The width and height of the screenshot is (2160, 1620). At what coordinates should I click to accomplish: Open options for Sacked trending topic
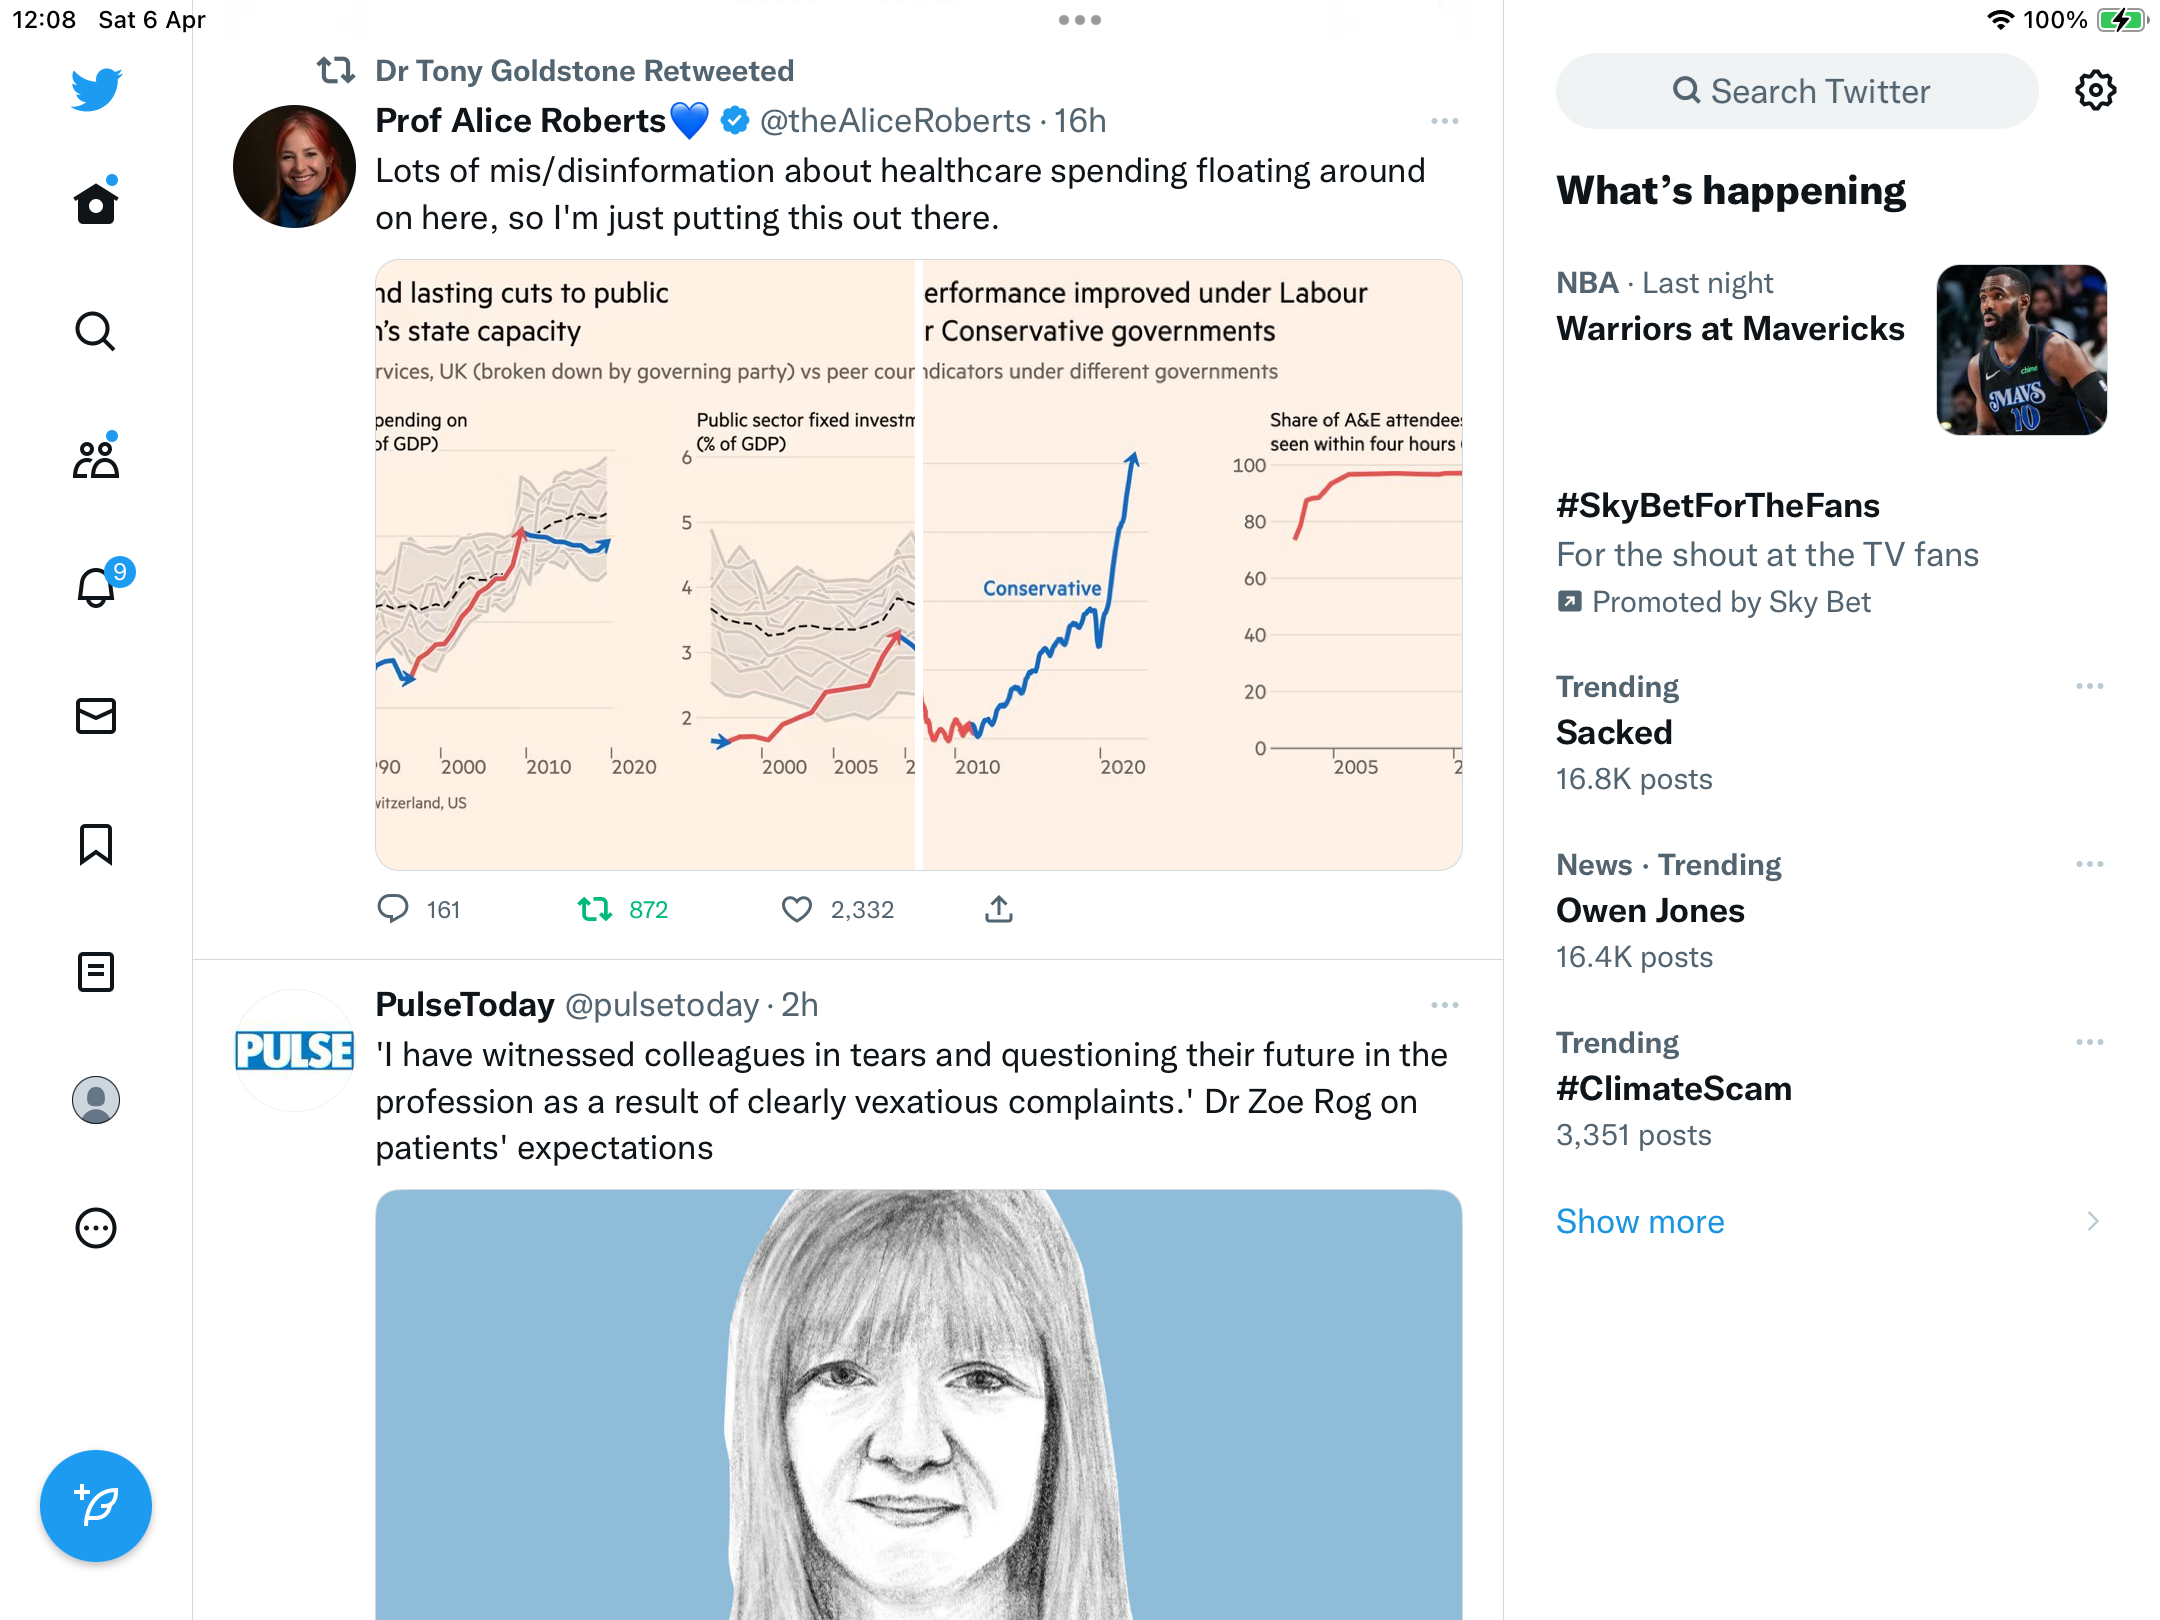(x=2090, y=686)
